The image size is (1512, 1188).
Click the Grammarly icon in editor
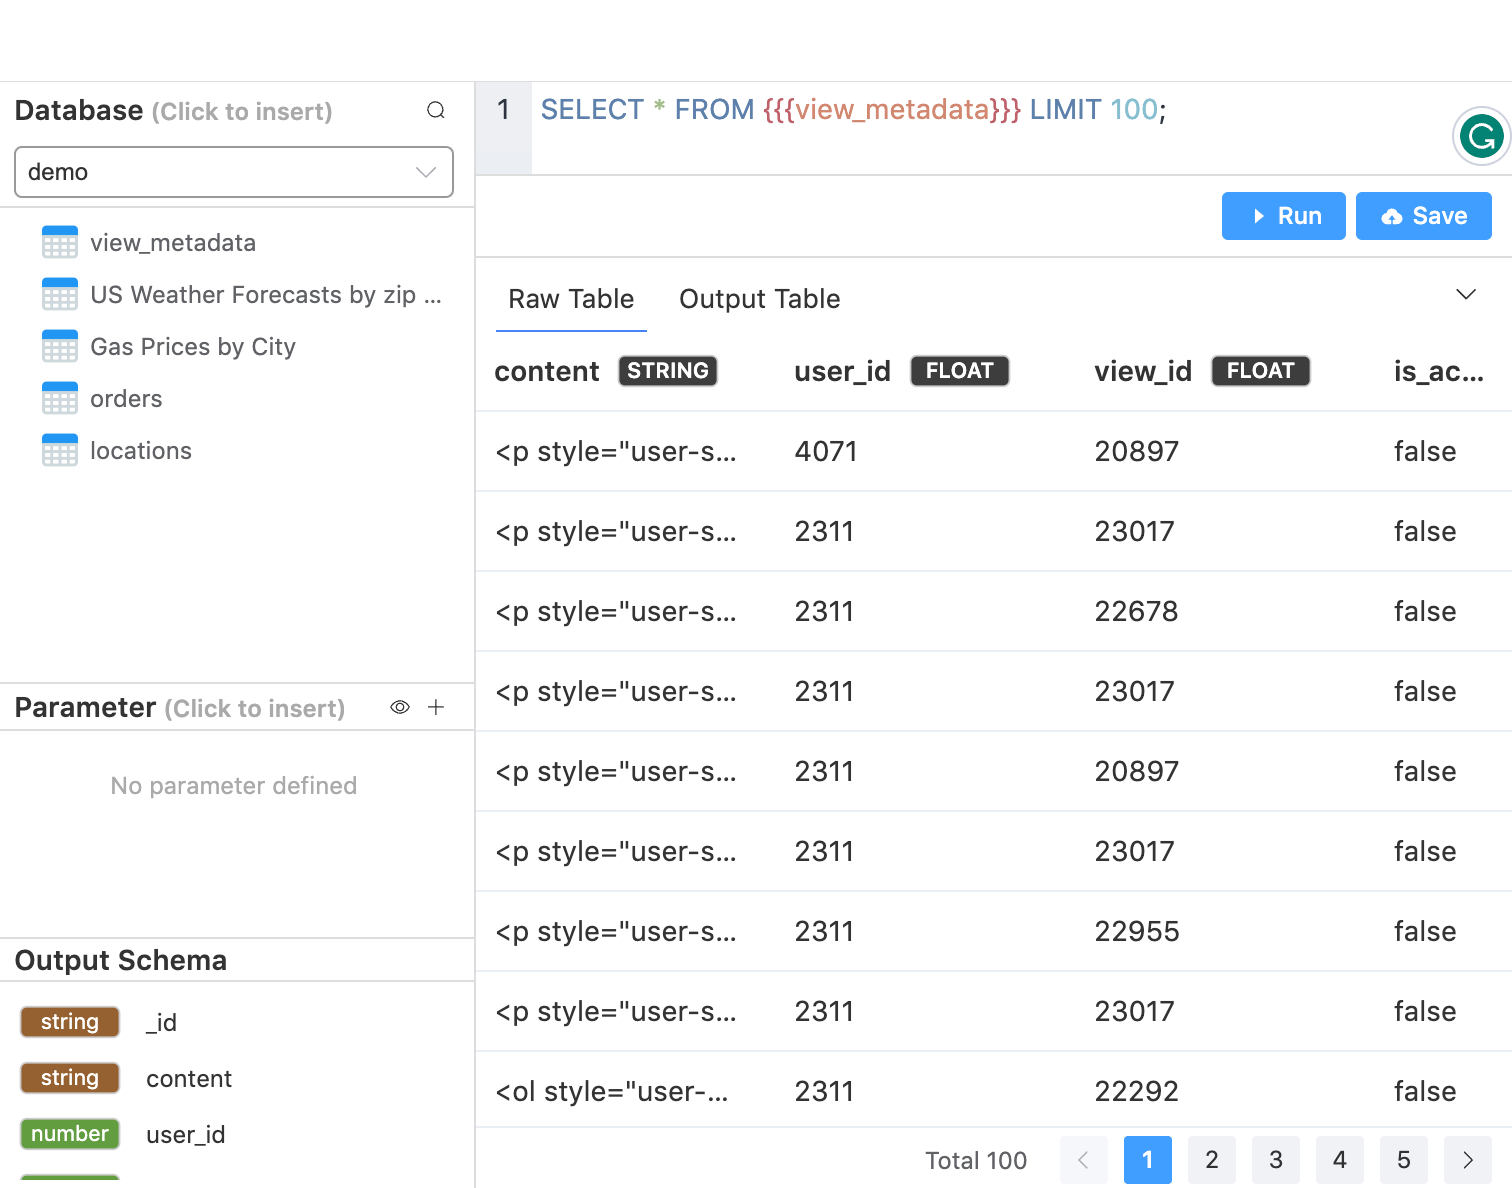tap(1481, 136)
